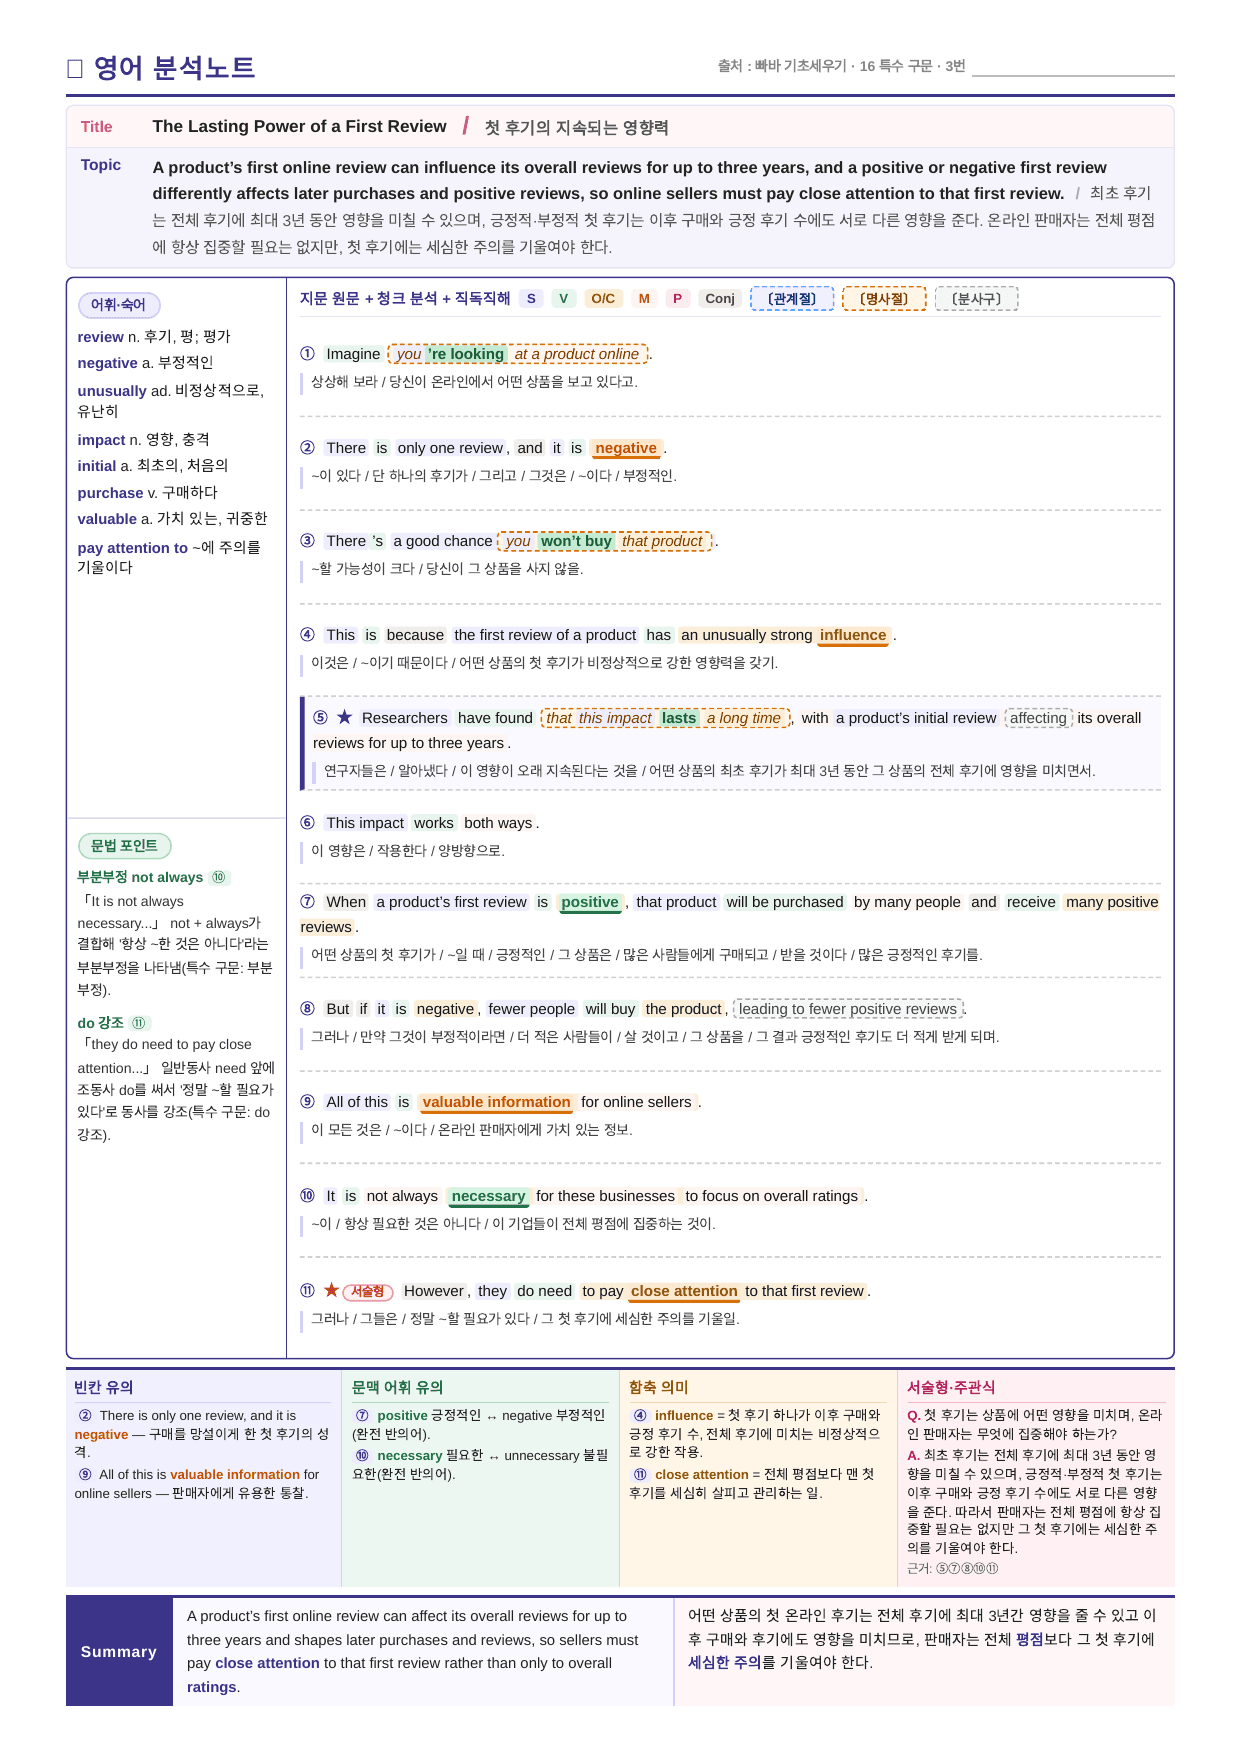Click the blue star icon in sentence ⑤
Viewport: 1240px width, 1754px height.
344,717
